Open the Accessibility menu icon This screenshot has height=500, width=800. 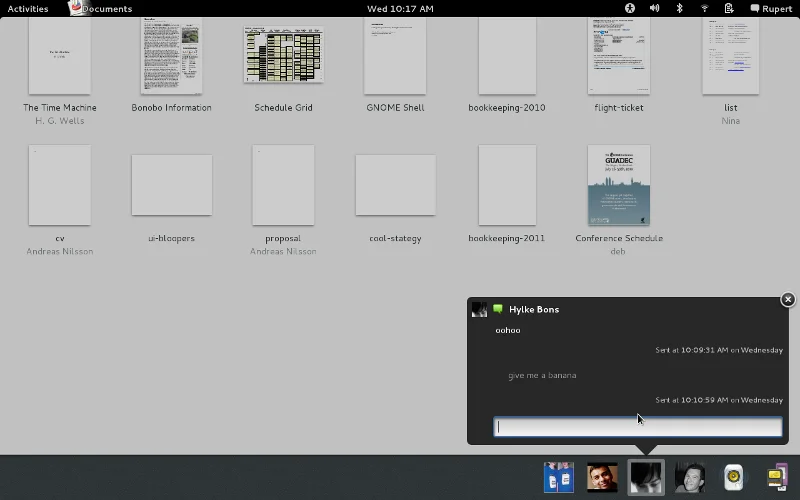[x=630, y=8]
